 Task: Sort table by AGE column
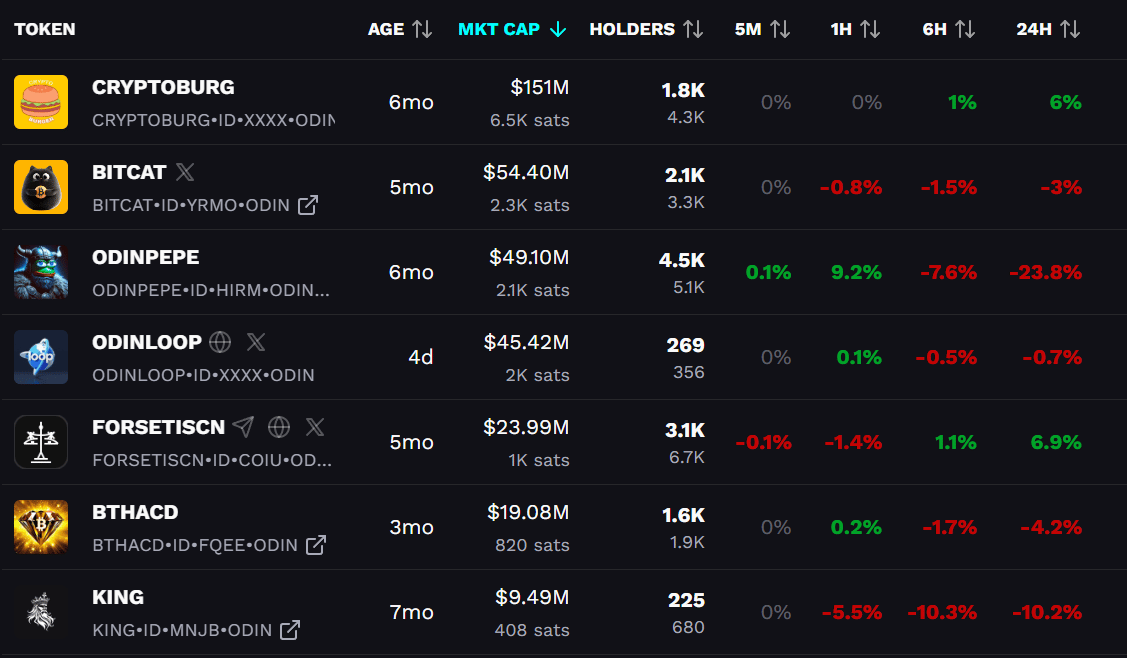coord(400,29)
